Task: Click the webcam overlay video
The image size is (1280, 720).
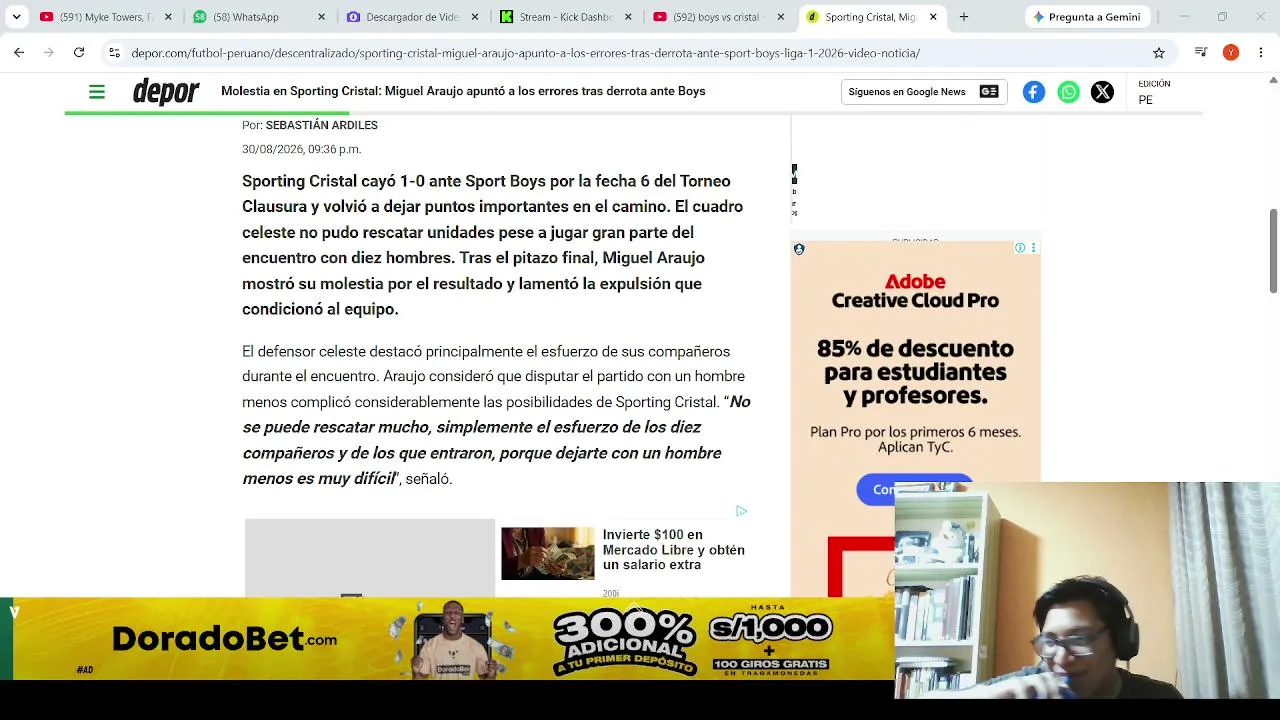Action: coord(1087,590)
